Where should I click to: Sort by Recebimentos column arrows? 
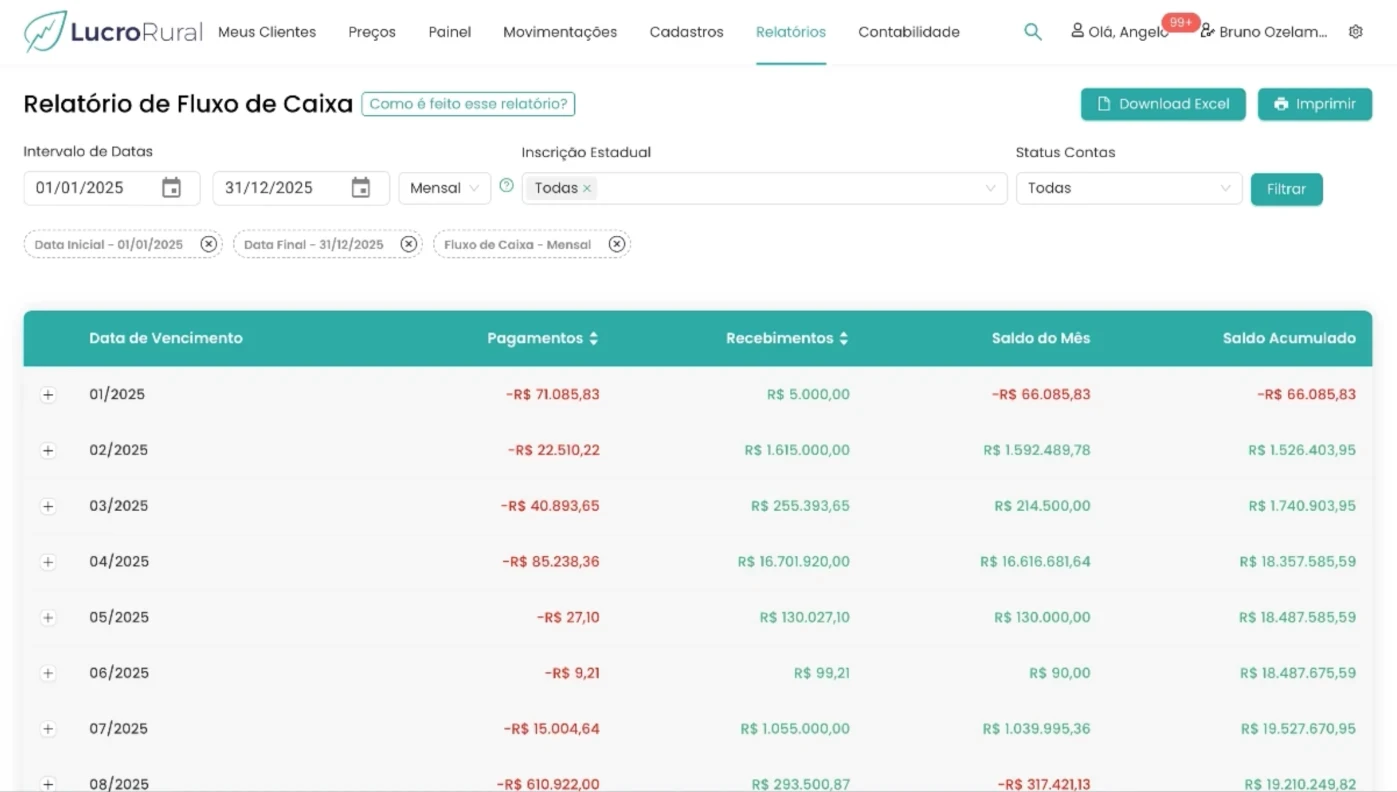(x=843, y=338)
